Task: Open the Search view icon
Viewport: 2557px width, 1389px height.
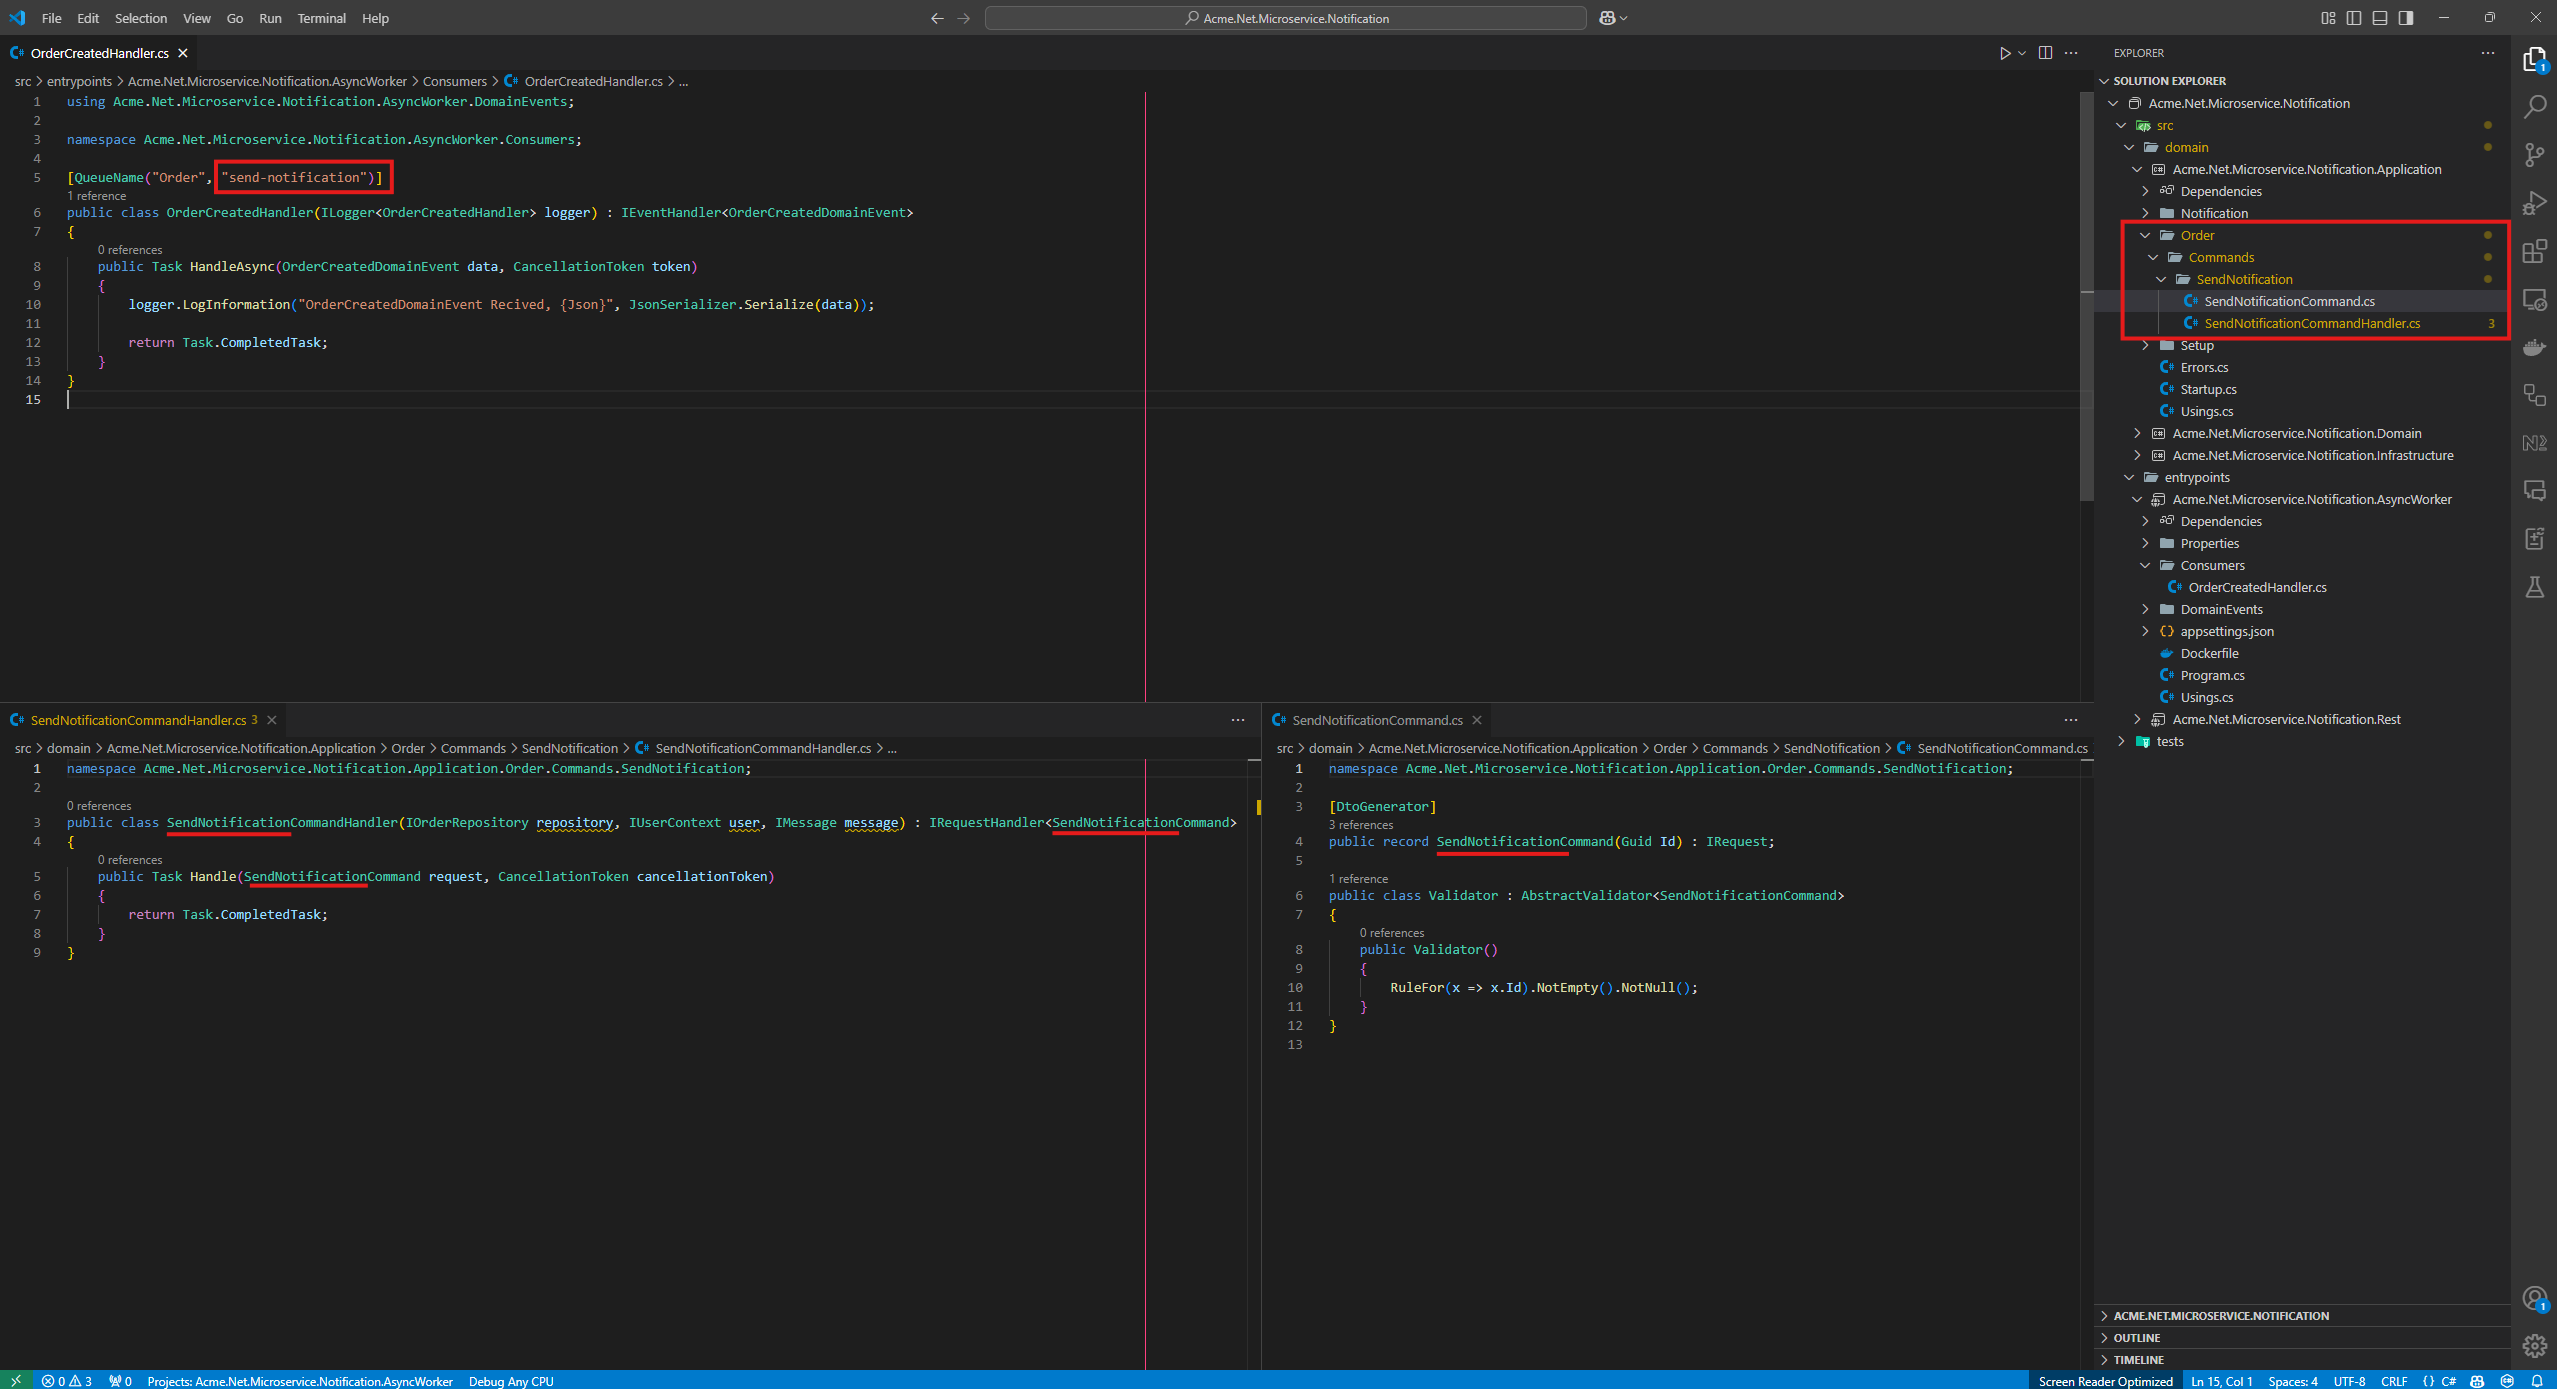Action: click(2534, 107)
